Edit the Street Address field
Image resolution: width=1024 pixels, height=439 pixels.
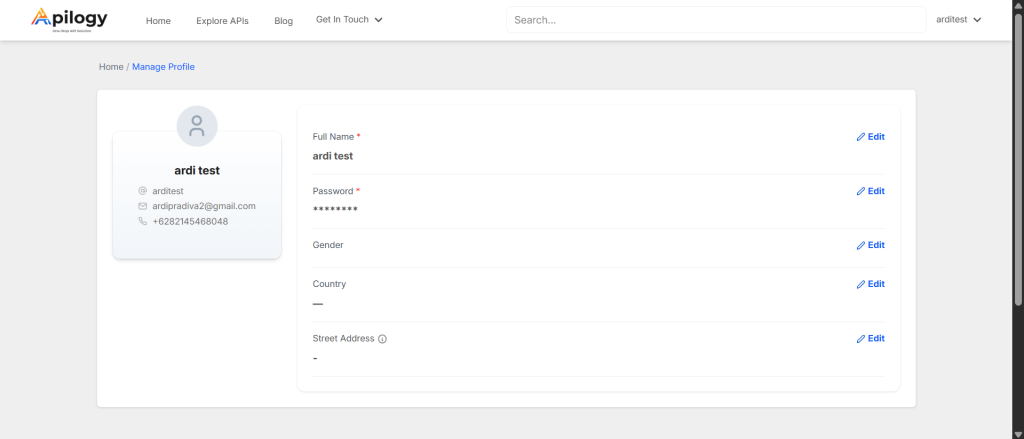point(870,338)
